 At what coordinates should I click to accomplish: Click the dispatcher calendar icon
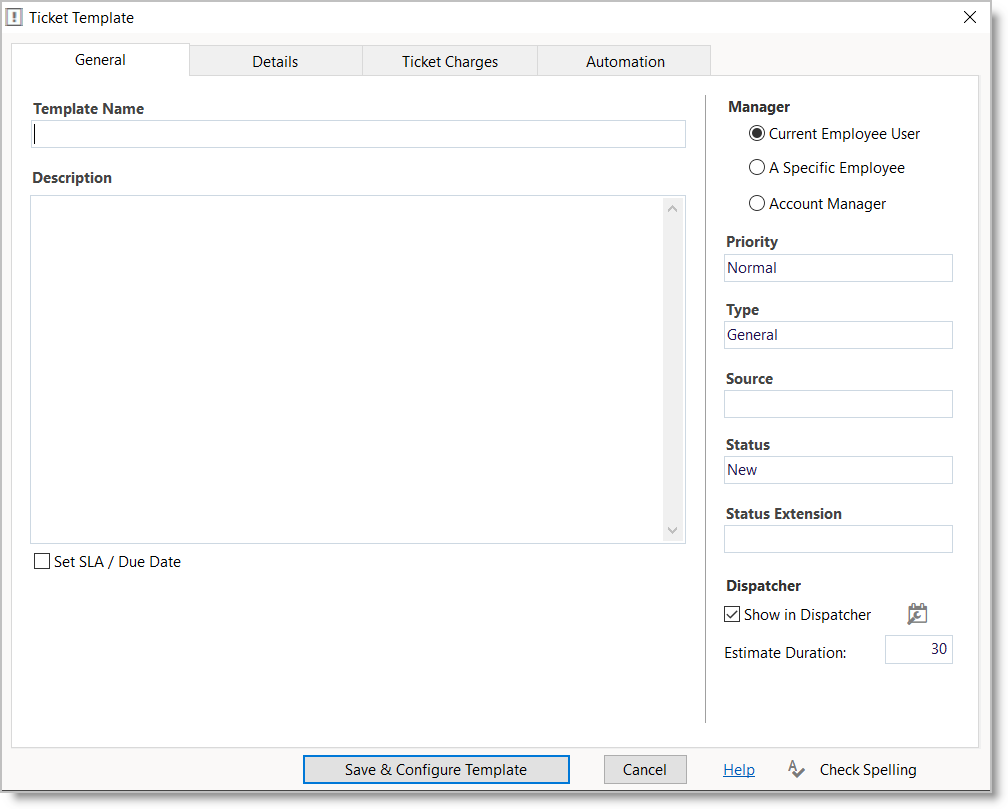pyautogui.click(x=917, y=614)
